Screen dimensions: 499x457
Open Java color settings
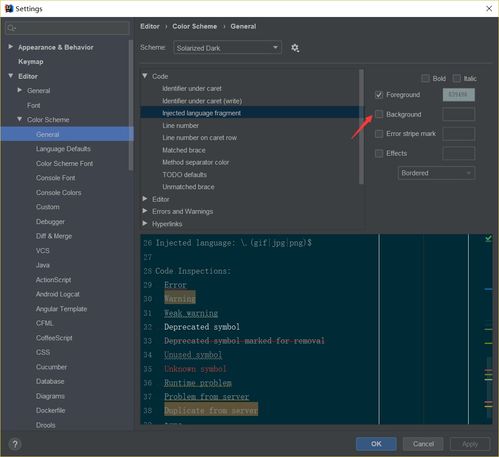tap(43, 265)
